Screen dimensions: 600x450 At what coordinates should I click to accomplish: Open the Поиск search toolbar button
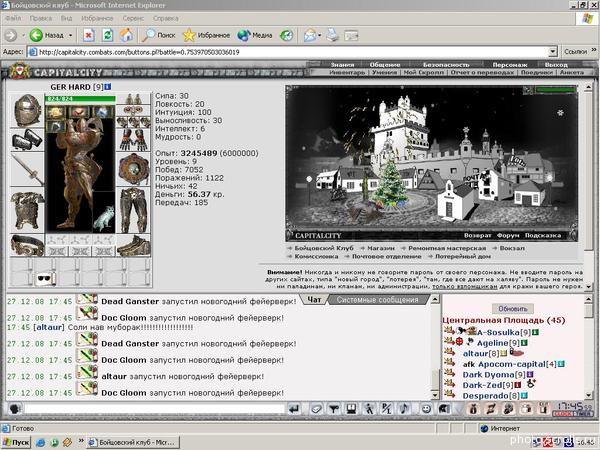coord(158,35)
